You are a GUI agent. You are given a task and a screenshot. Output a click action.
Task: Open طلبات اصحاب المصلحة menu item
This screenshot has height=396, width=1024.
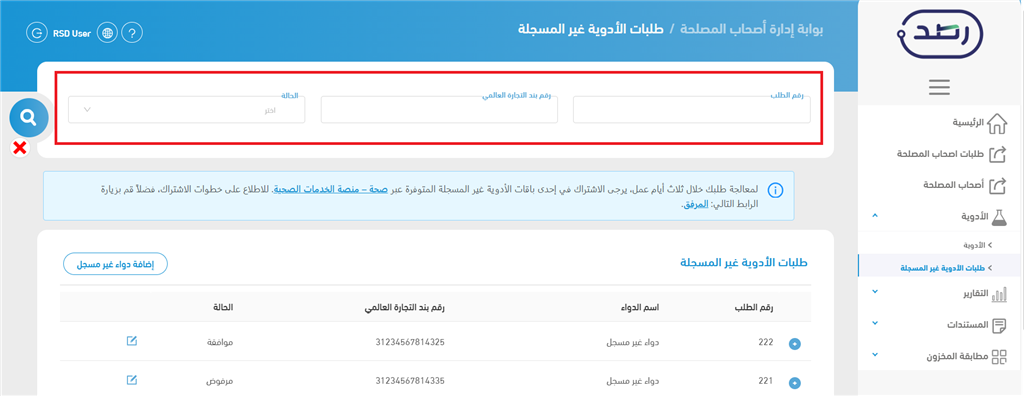[x=940, y=154]
